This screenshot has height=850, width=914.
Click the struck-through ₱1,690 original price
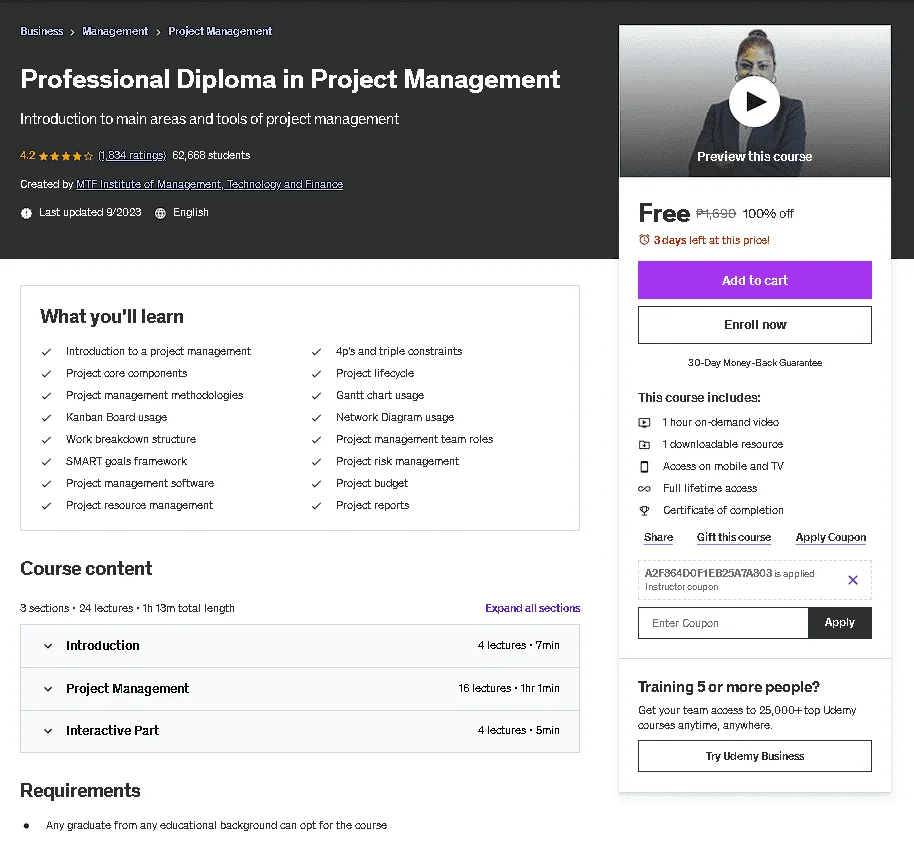click(716, 214)
